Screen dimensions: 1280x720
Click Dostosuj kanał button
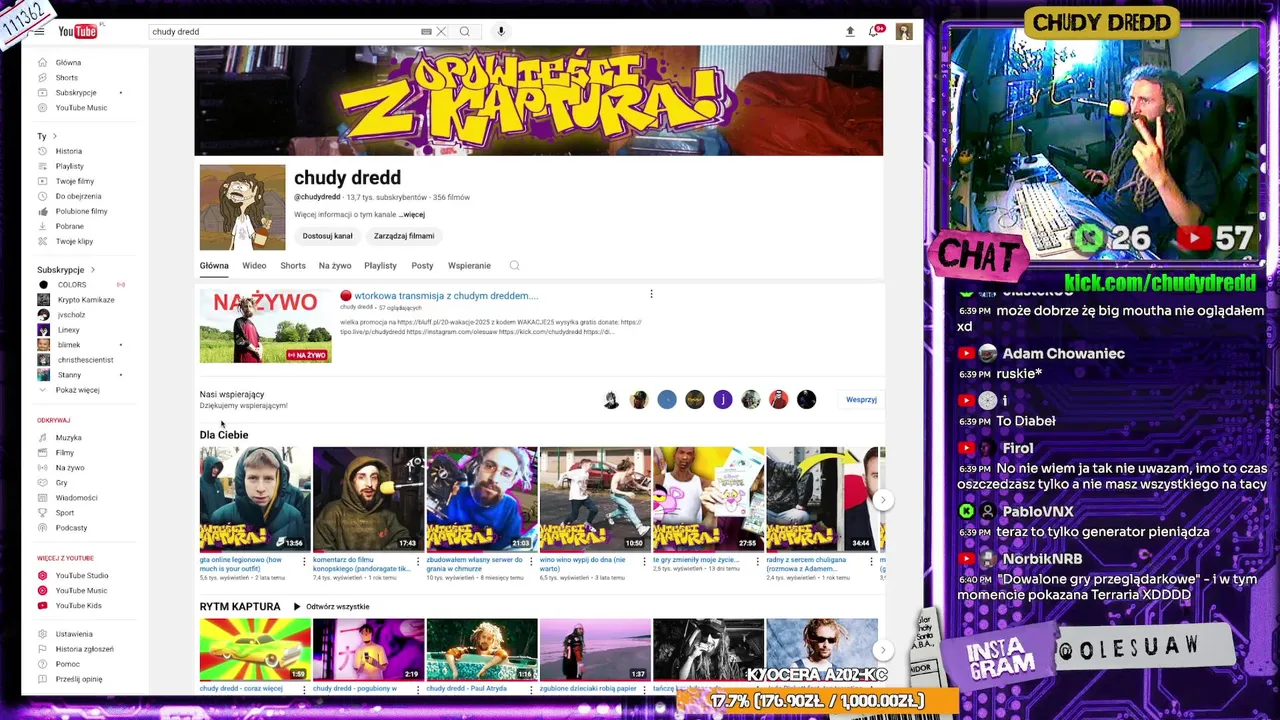[328, 236]
